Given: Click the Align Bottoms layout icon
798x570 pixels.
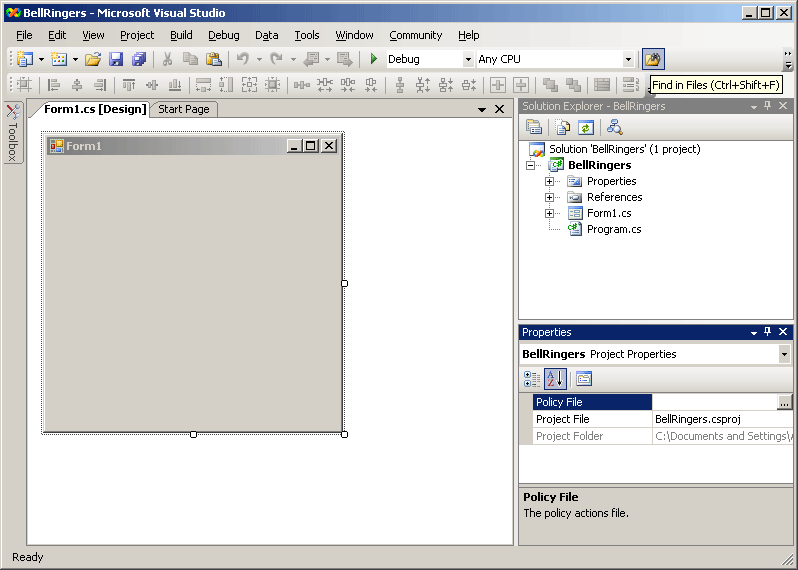Looking at the screenshot, I should (175, 84).
